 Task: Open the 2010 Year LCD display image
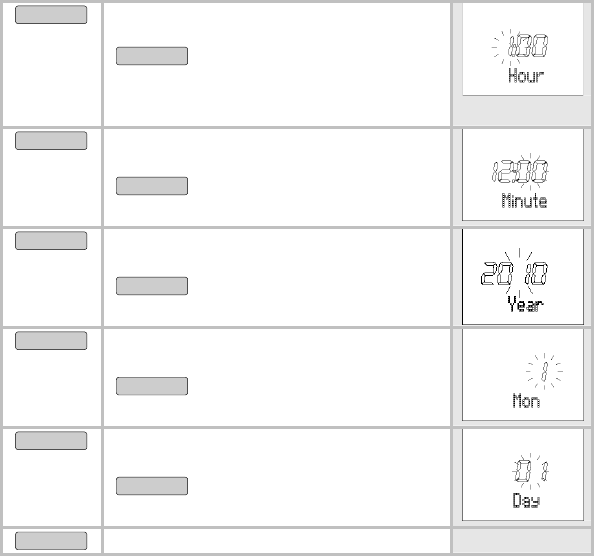[523, 276]
